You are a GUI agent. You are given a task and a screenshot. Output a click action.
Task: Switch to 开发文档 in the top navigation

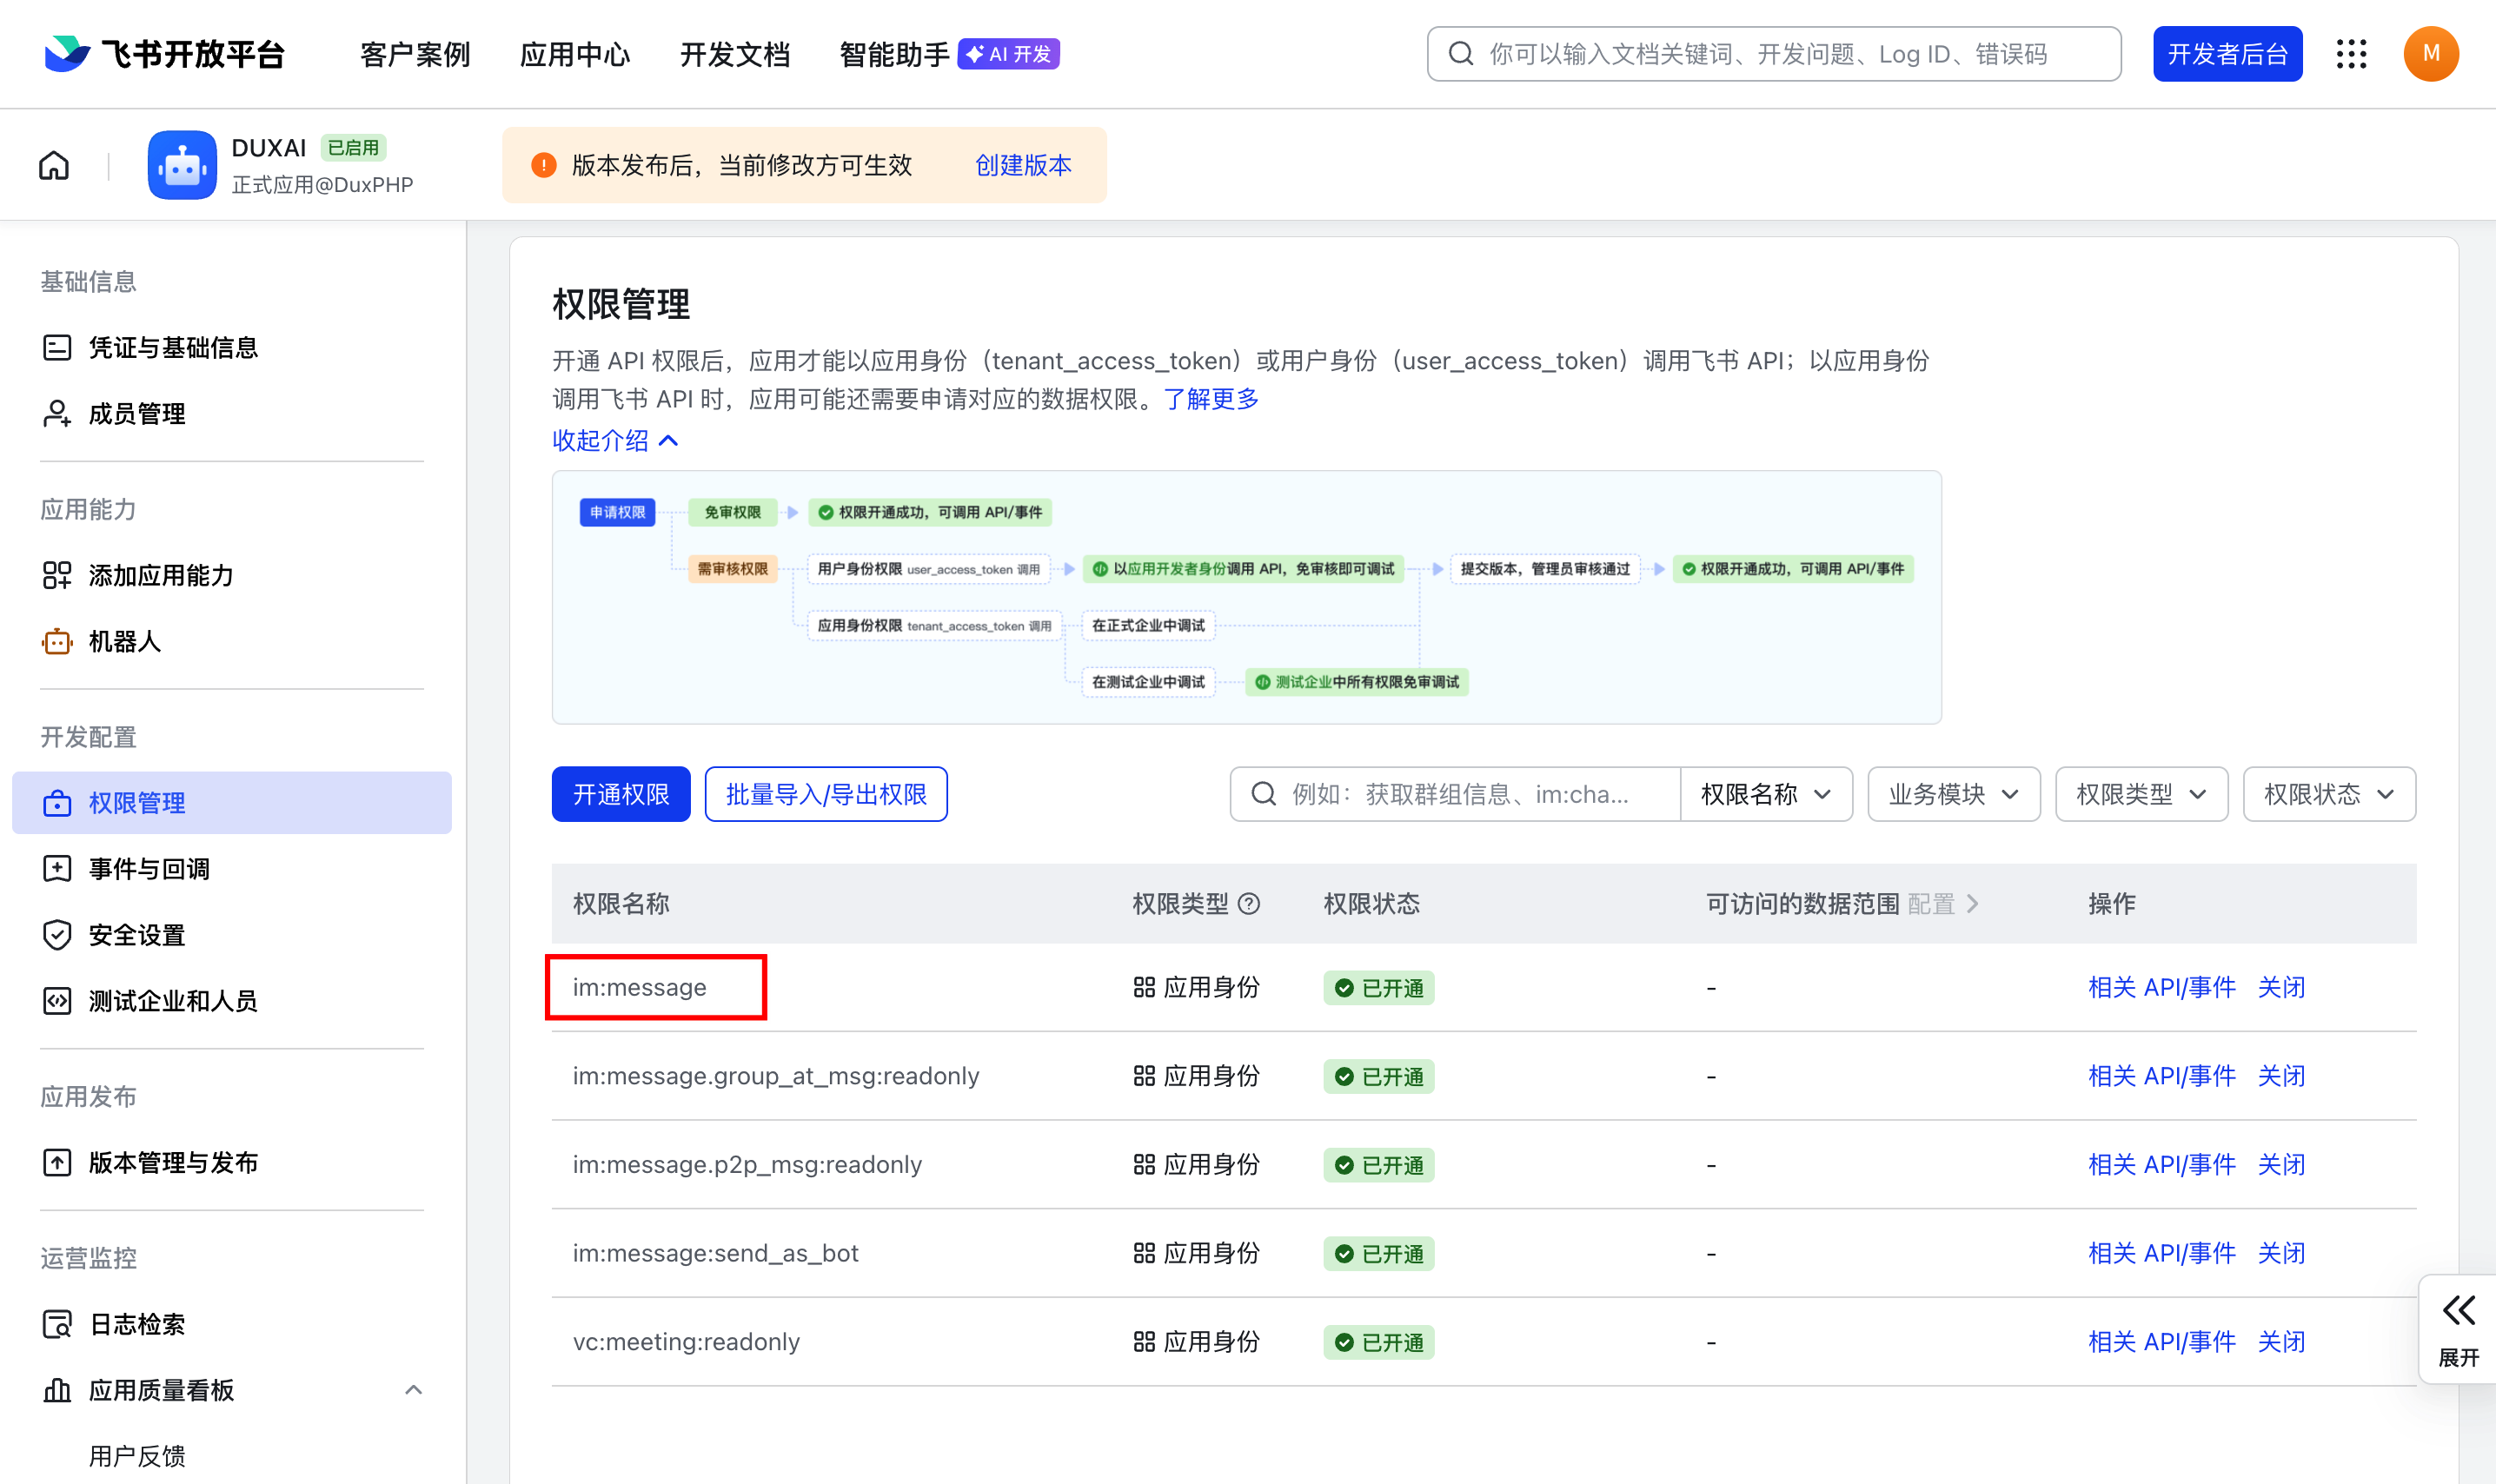pos(735,54)
